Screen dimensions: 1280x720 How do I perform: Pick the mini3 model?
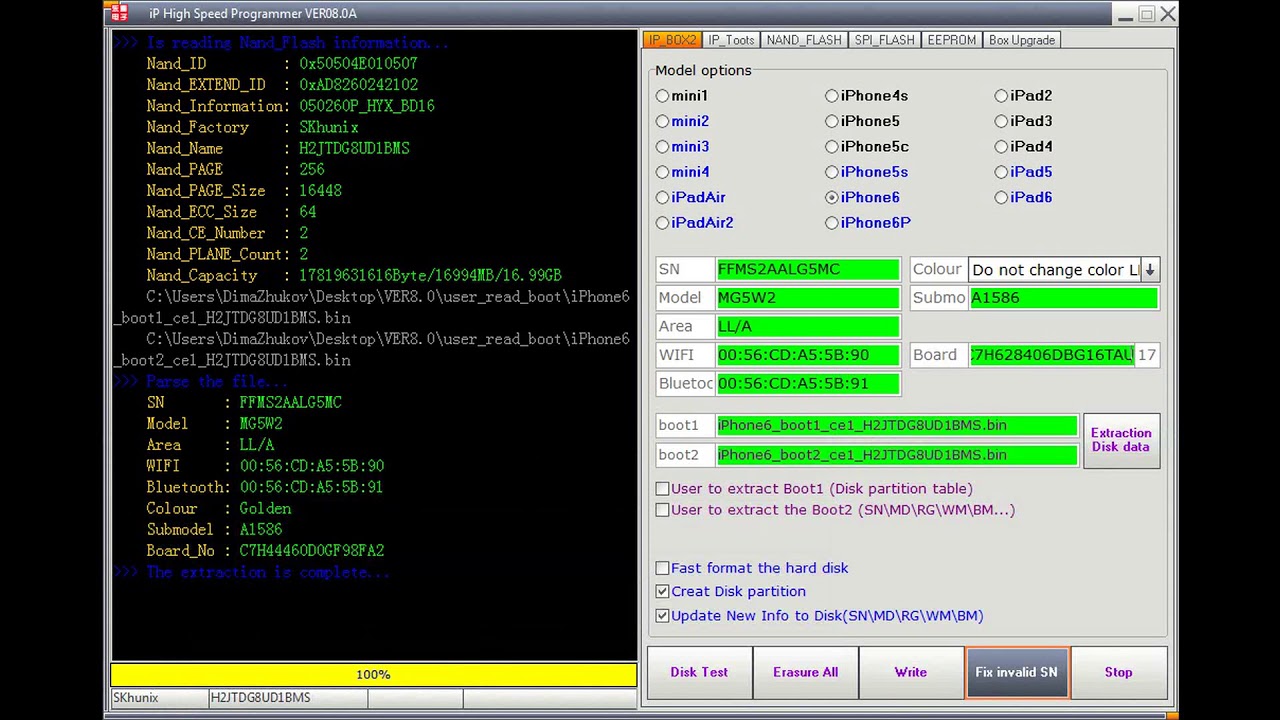point(662,147)
